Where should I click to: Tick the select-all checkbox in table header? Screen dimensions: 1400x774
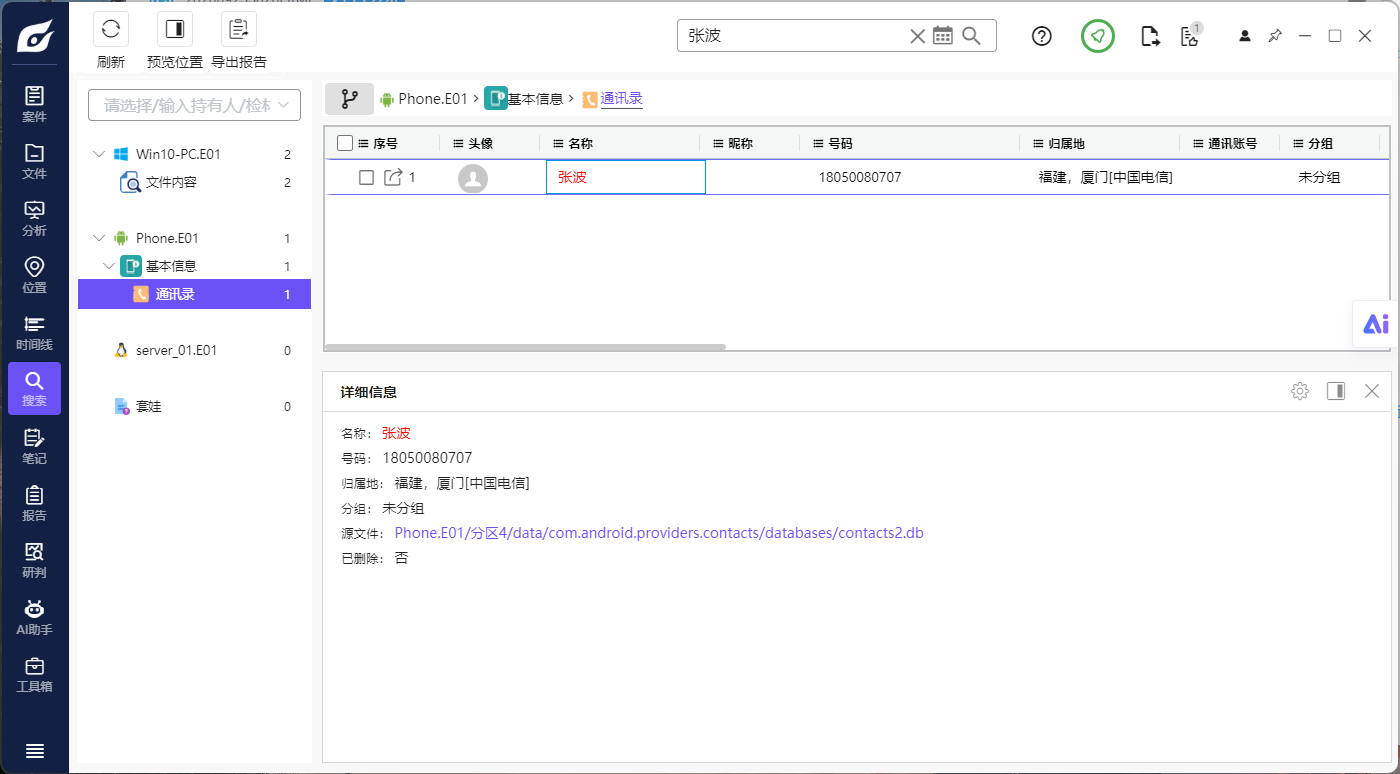[x=345, y=143]
